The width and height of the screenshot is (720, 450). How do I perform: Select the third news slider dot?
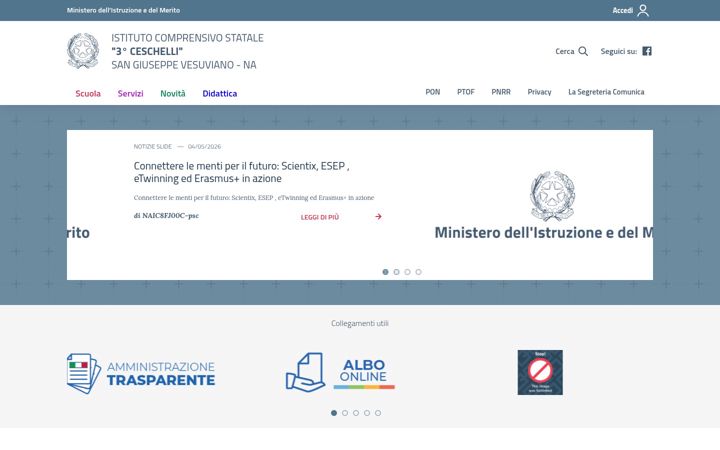click(407, 272)
